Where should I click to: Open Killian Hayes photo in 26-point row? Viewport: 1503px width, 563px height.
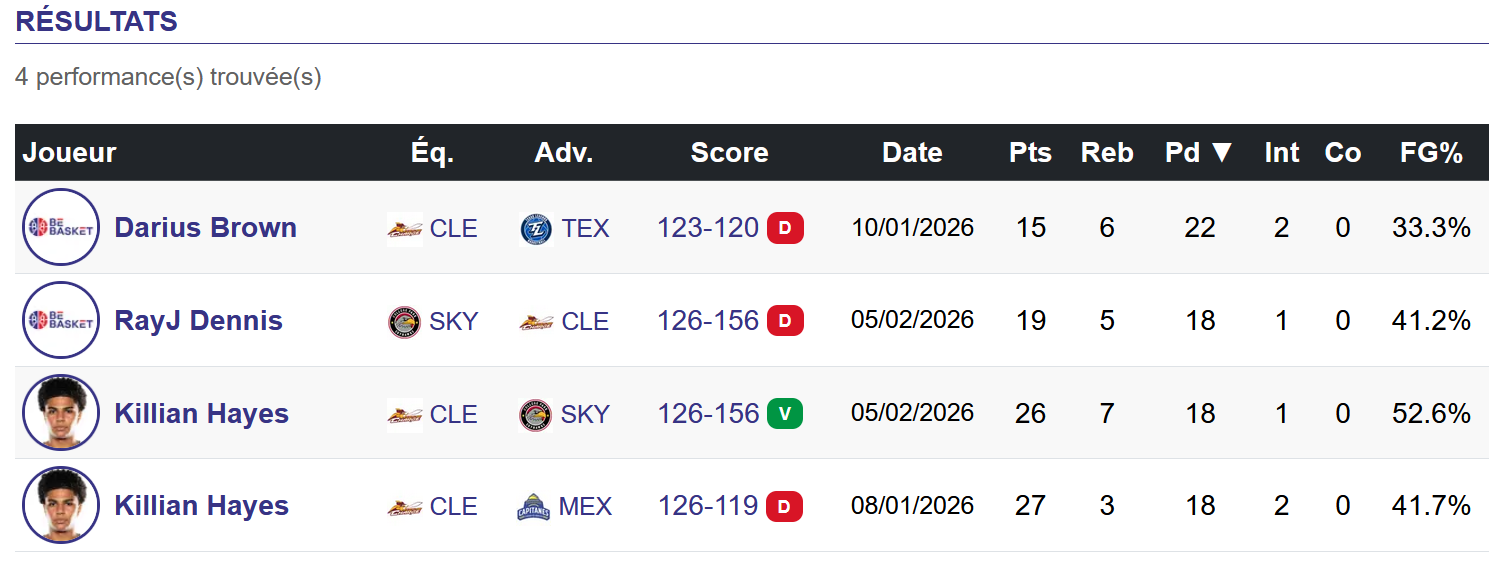pyautogui.click(x=61, y=413)
